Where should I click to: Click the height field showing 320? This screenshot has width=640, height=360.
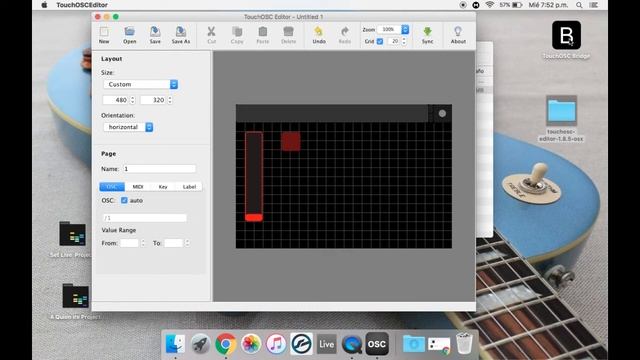coord(153,100)
